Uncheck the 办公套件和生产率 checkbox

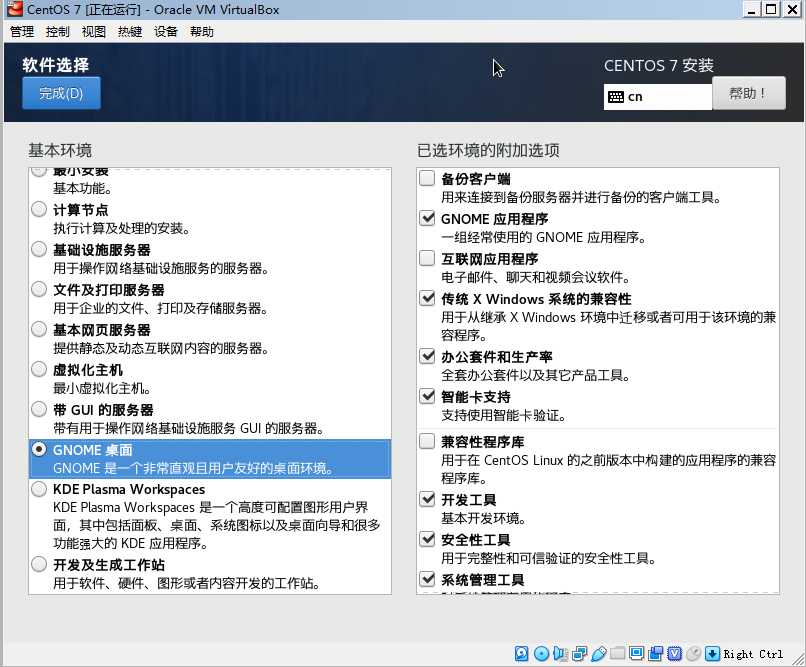tap(427, 356)
